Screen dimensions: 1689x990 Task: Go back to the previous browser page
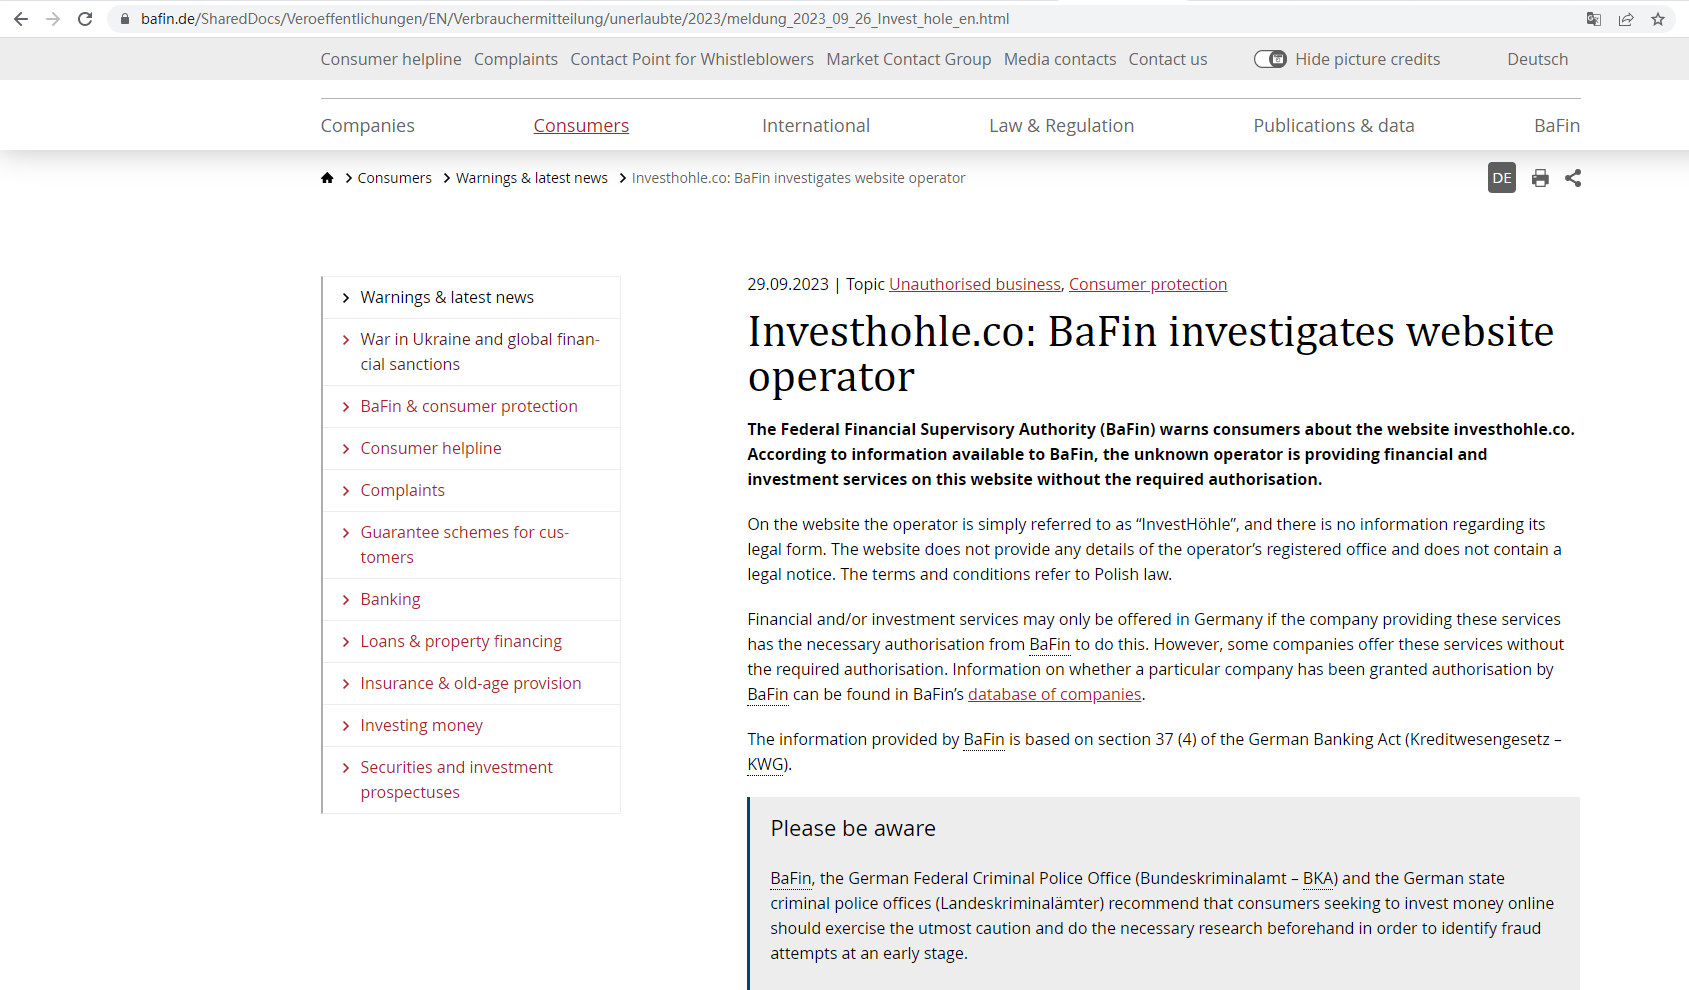coord(21,19)
